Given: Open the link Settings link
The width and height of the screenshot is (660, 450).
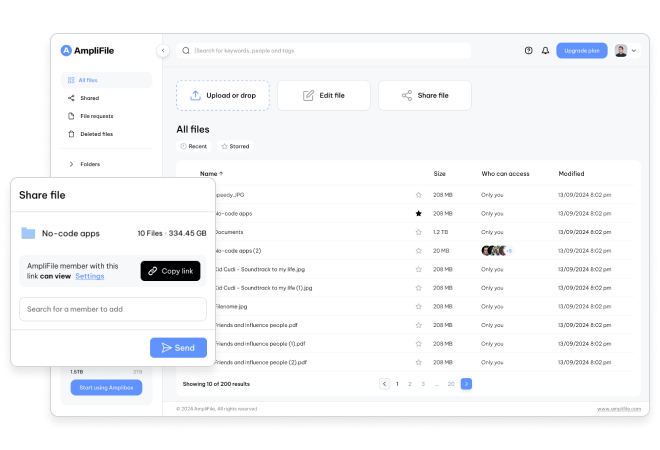Looking at the screenshot, I should 89,276.
